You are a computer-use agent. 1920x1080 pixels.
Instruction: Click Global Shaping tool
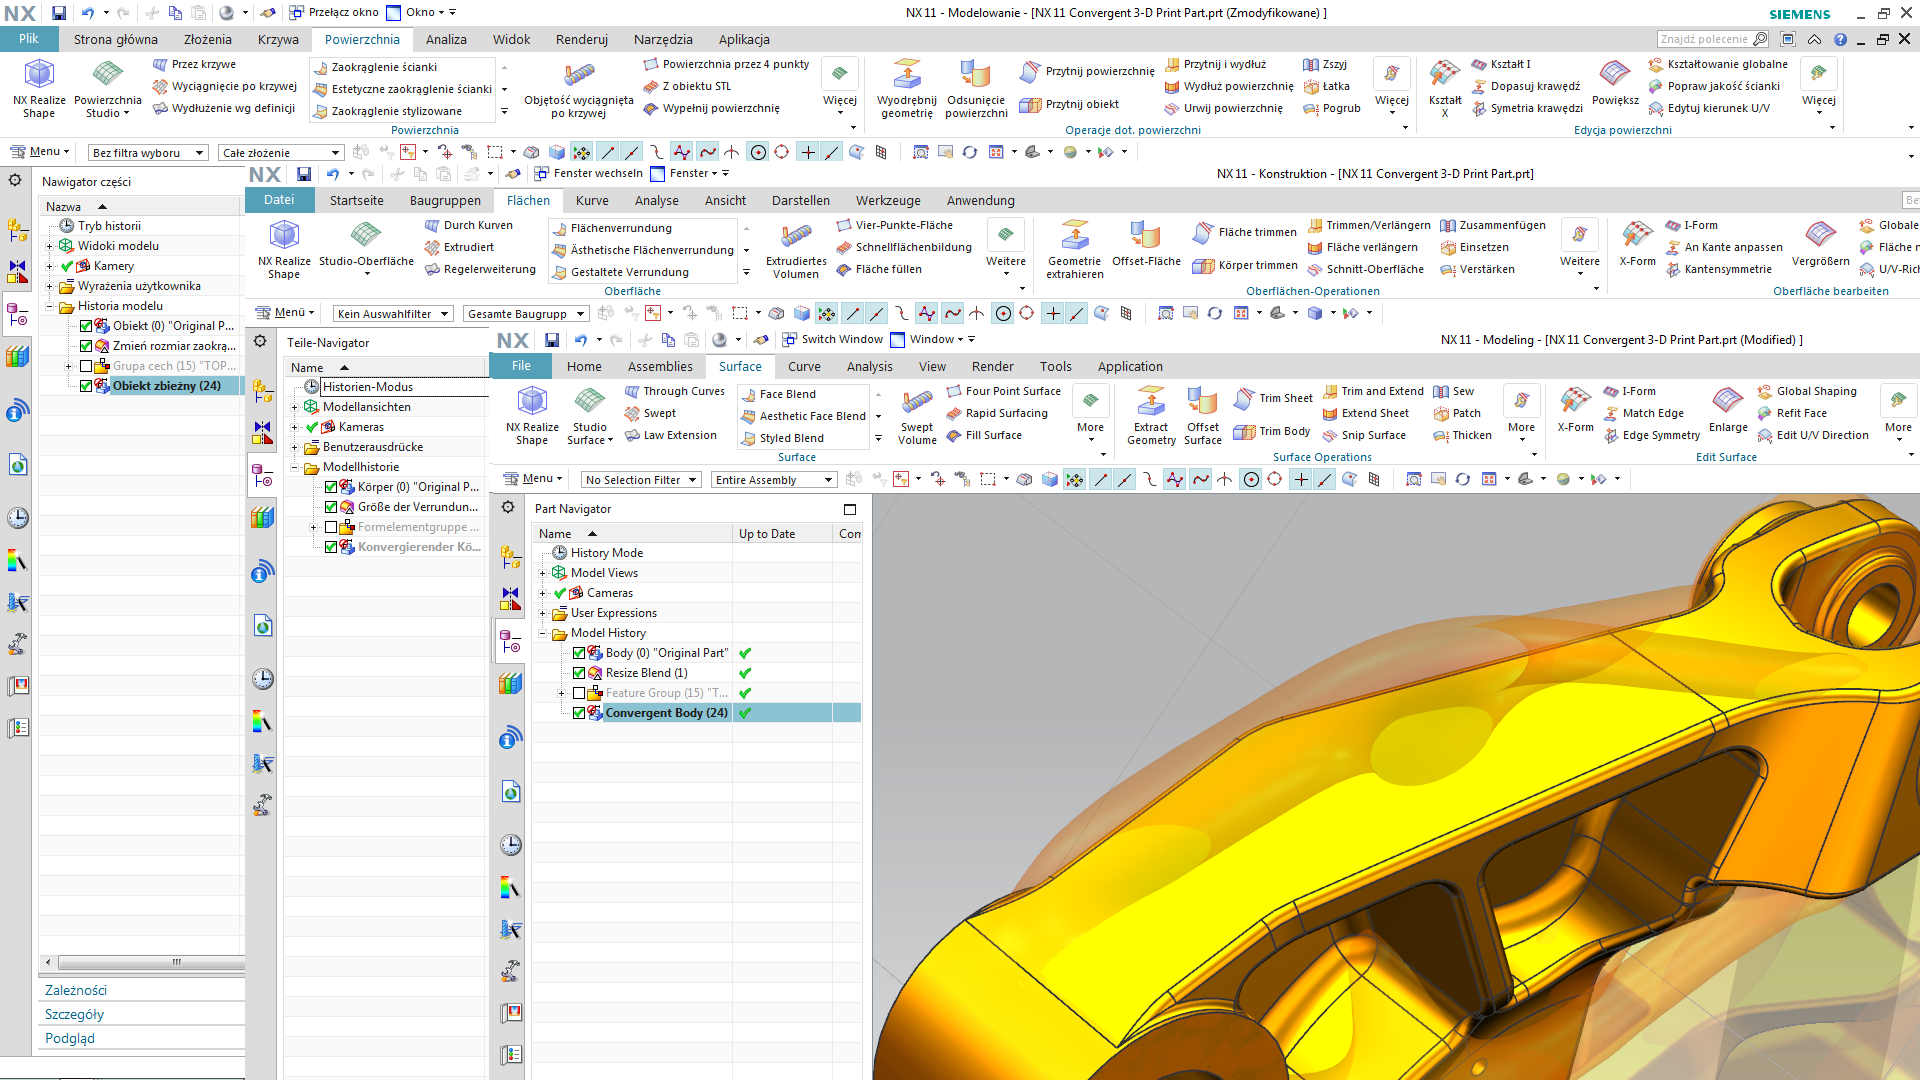[1806, 391]
